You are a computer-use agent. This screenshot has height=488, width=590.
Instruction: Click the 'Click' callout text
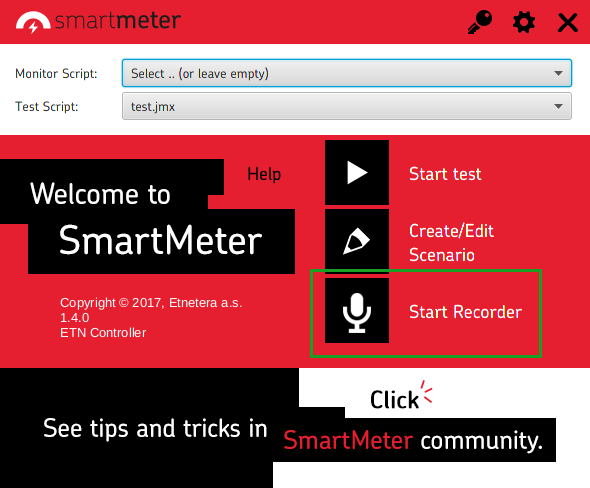click(x=394, y=400)
